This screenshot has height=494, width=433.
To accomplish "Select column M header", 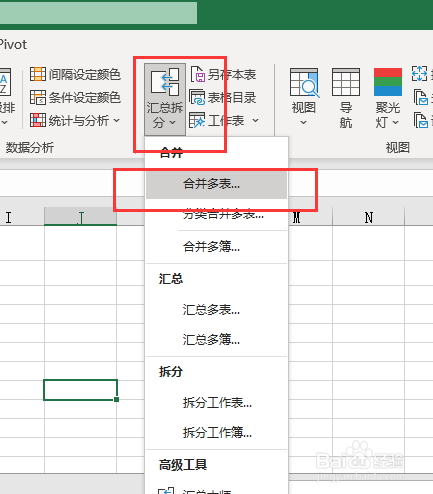I will tap(310, 217).
